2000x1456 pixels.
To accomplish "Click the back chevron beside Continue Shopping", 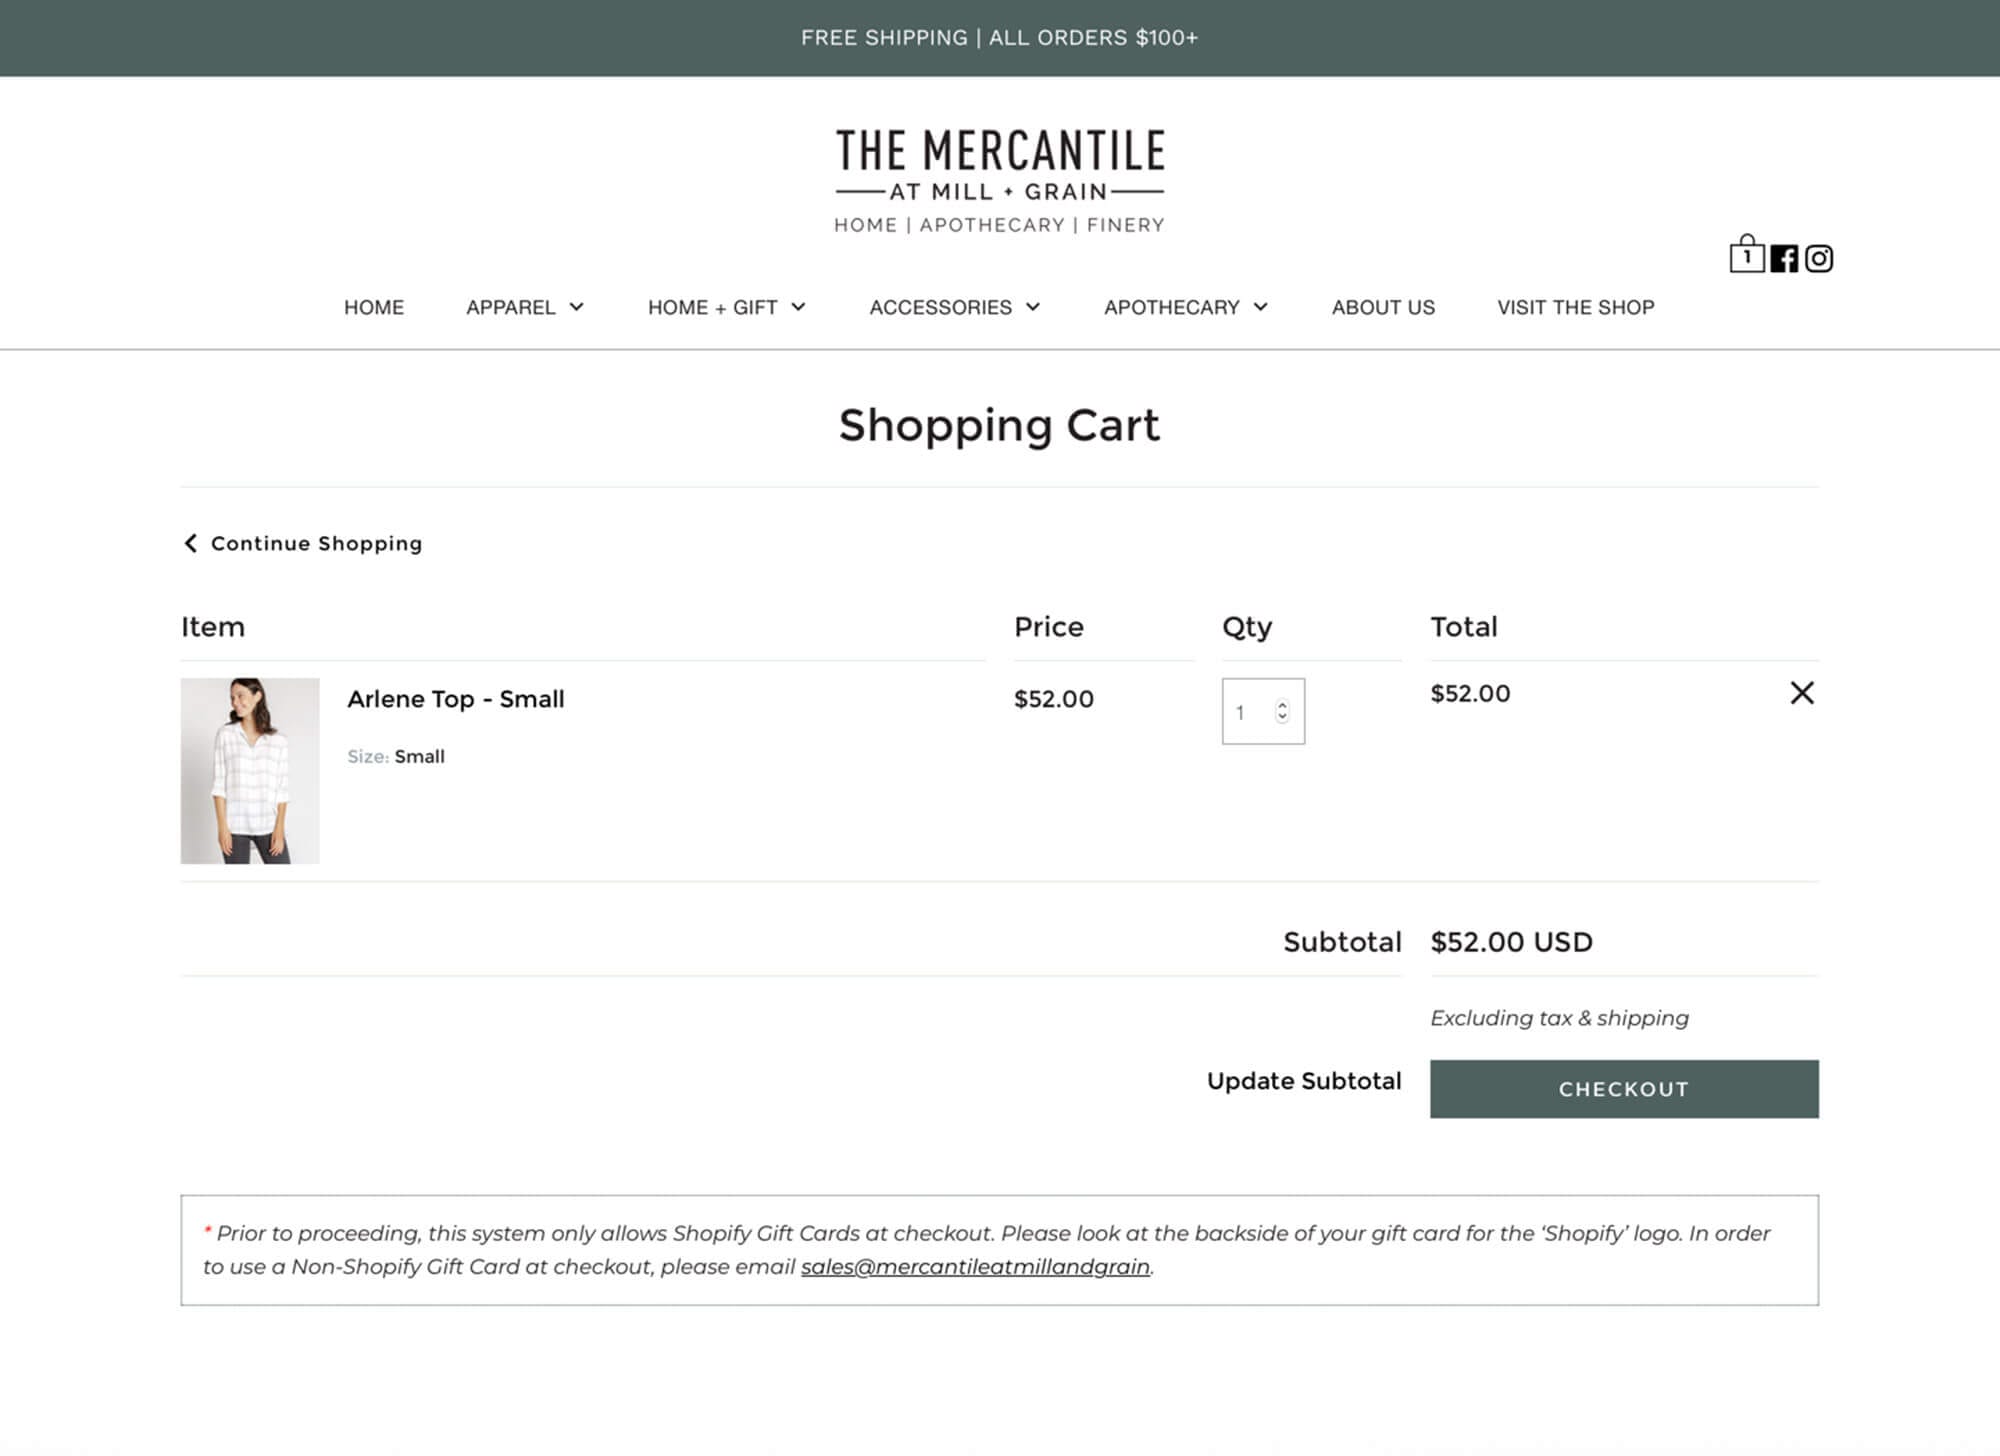I will coord(190,543).
